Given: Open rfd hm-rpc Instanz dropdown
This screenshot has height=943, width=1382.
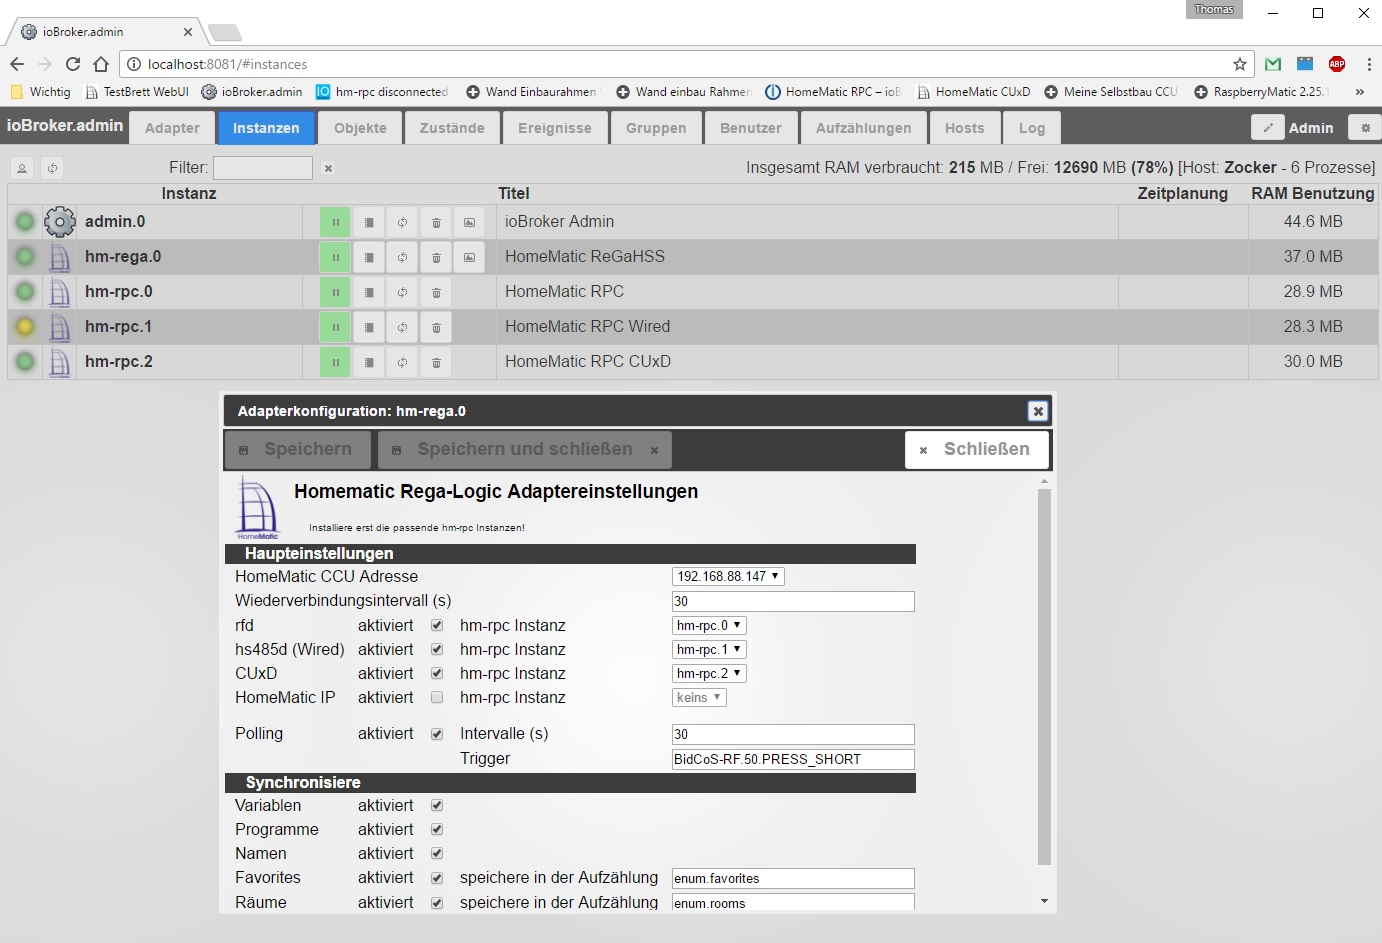Looking at the screenshot, I should pyautogui.click(x=709, y=625).
